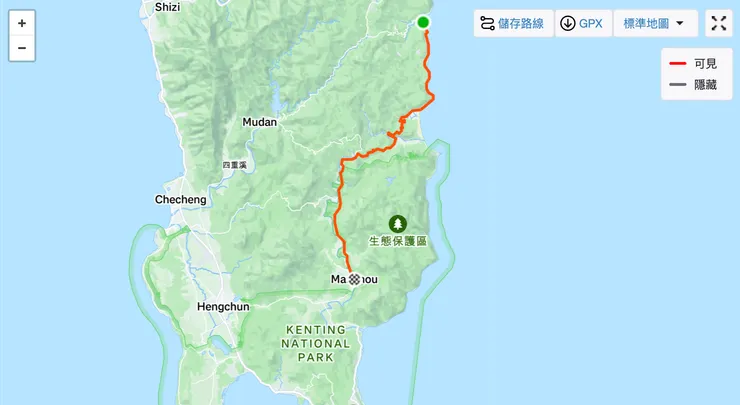The height and width of the screenshot is (405, 740).
Task: Enter fullscreen map view
Action: tap(719, 23)
